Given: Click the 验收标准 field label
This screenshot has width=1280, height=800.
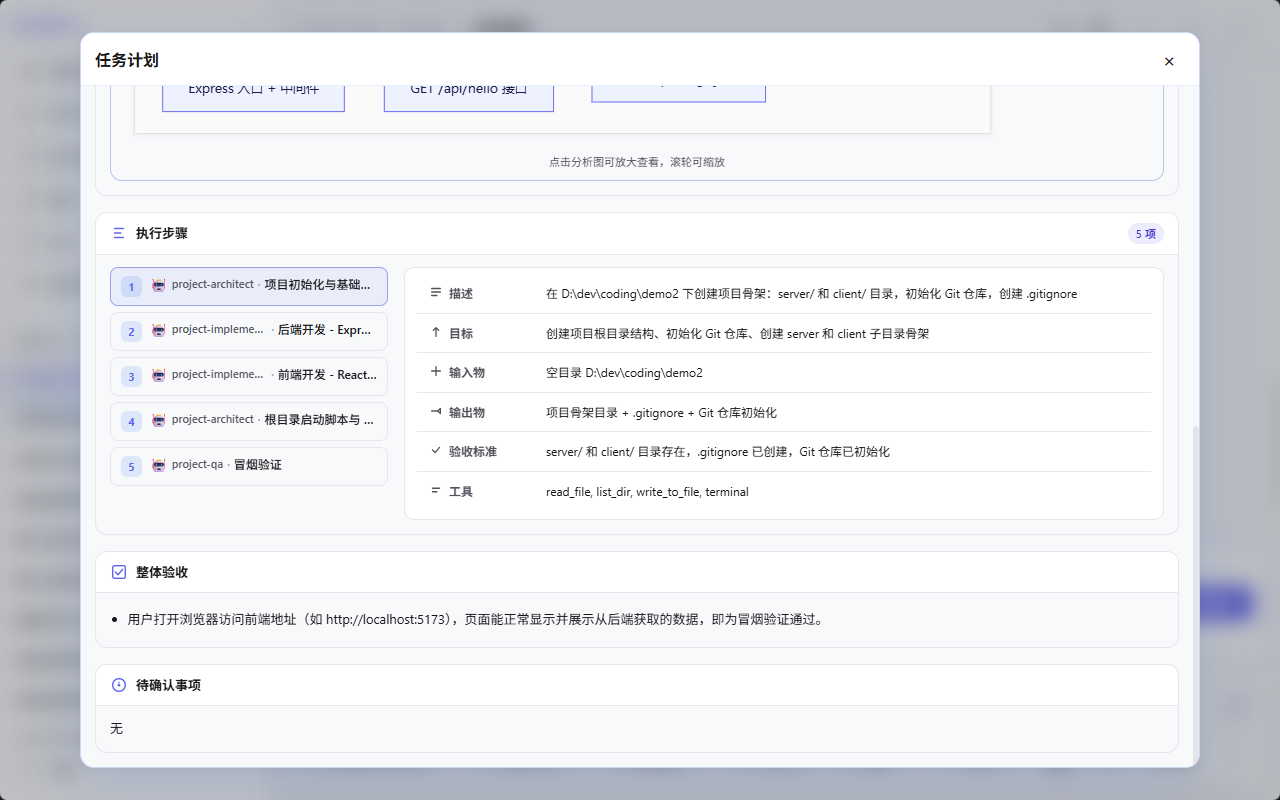Looking at the screenshot, I should click(x=473, y=451).
